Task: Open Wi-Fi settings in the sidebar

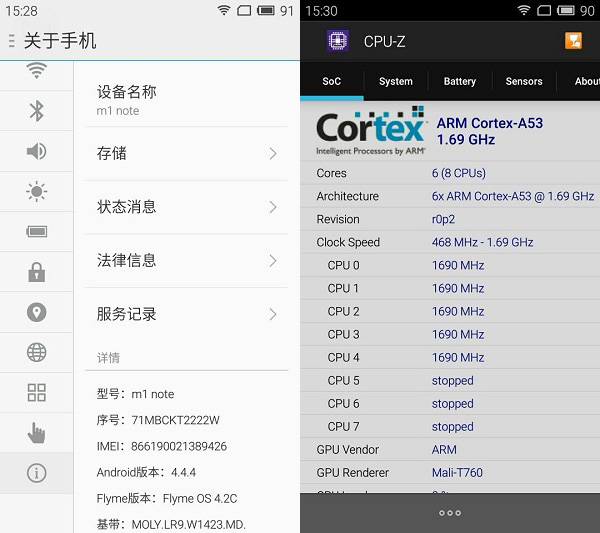Action: pyautogui.click(x=36, y=71)
